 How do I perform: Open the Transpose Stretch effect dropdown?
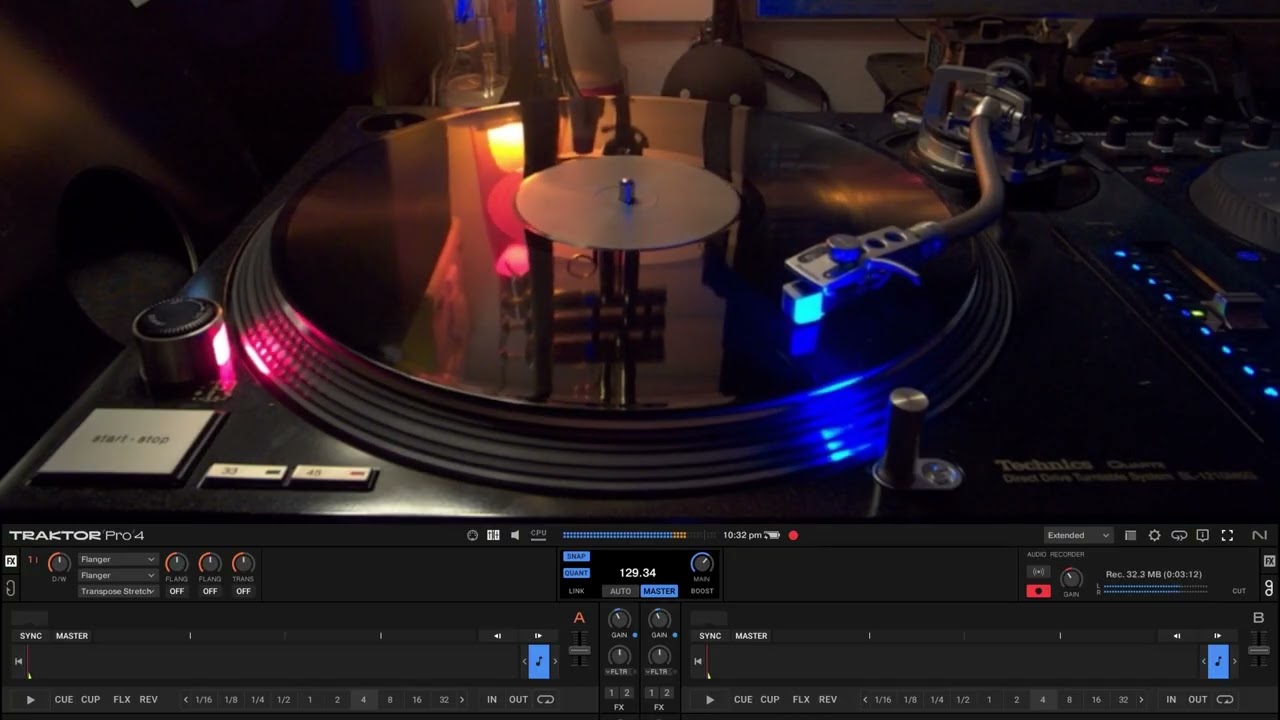click(118, 591)
